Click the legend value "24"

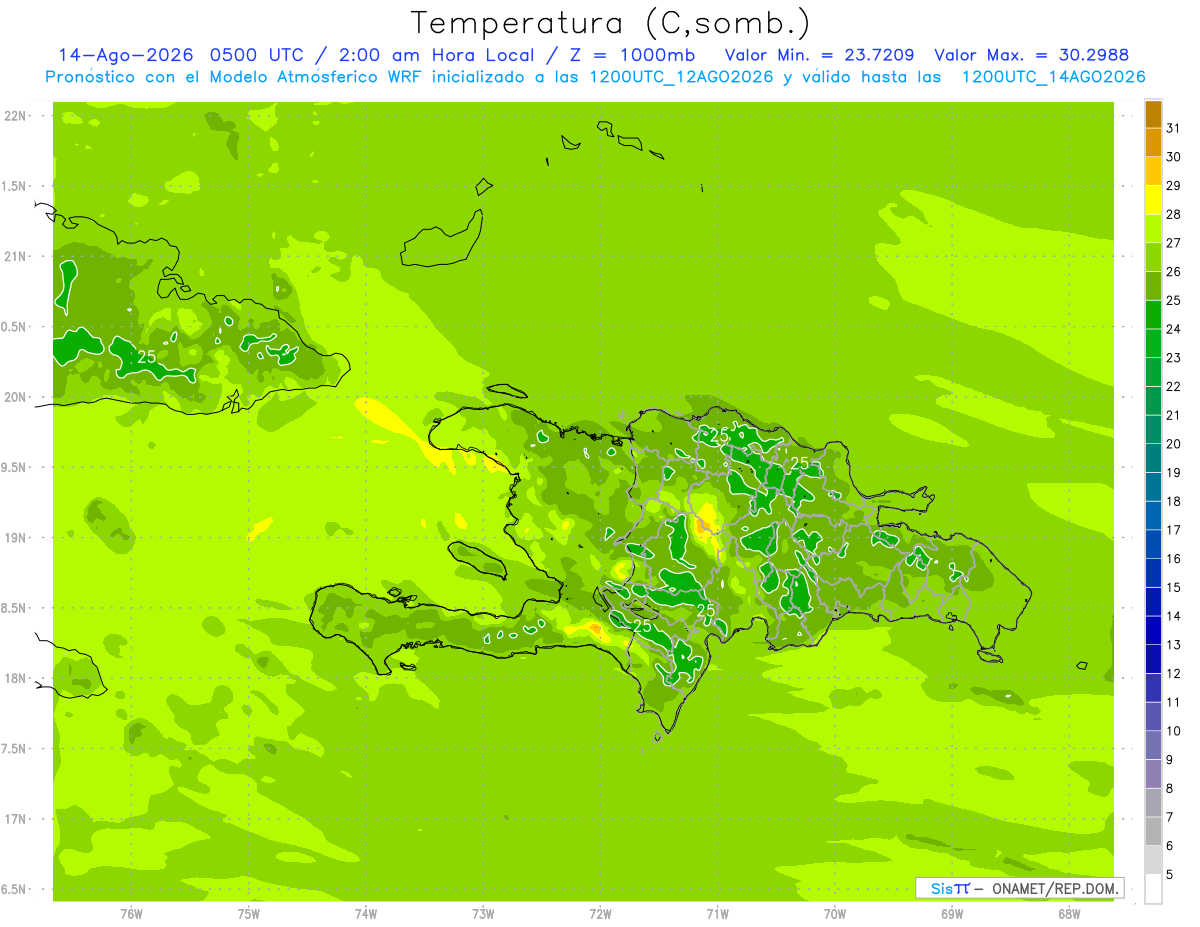[x=1174, y=329]
